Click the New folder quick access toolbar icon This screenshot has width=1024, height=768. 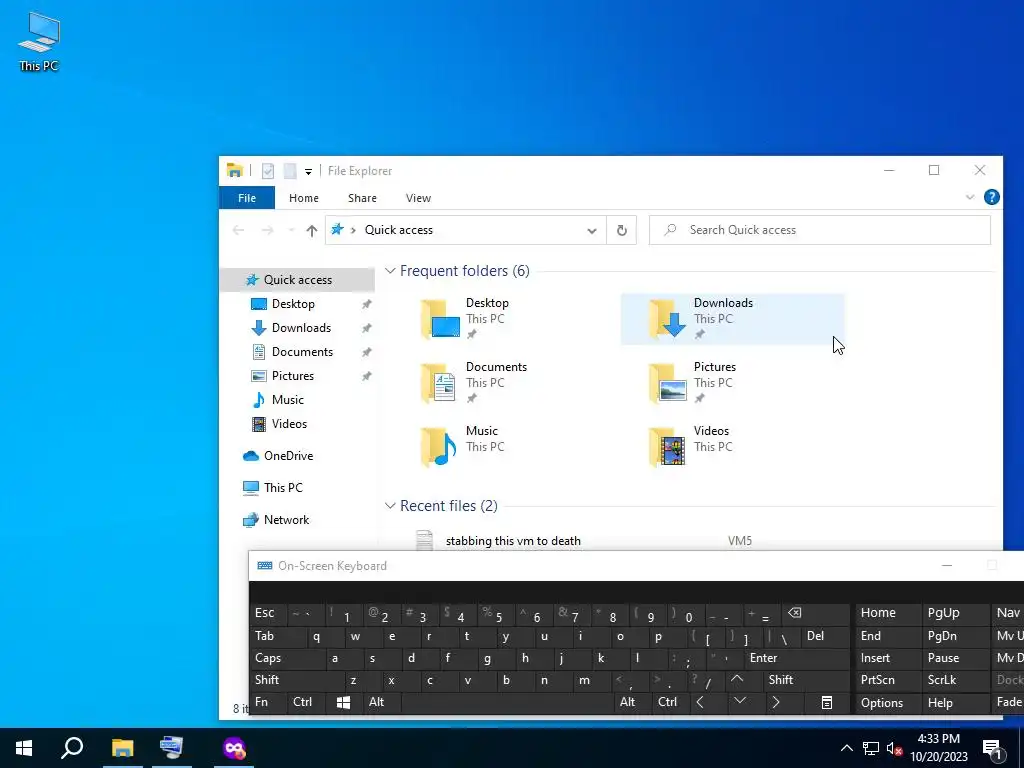coord(290,171)
